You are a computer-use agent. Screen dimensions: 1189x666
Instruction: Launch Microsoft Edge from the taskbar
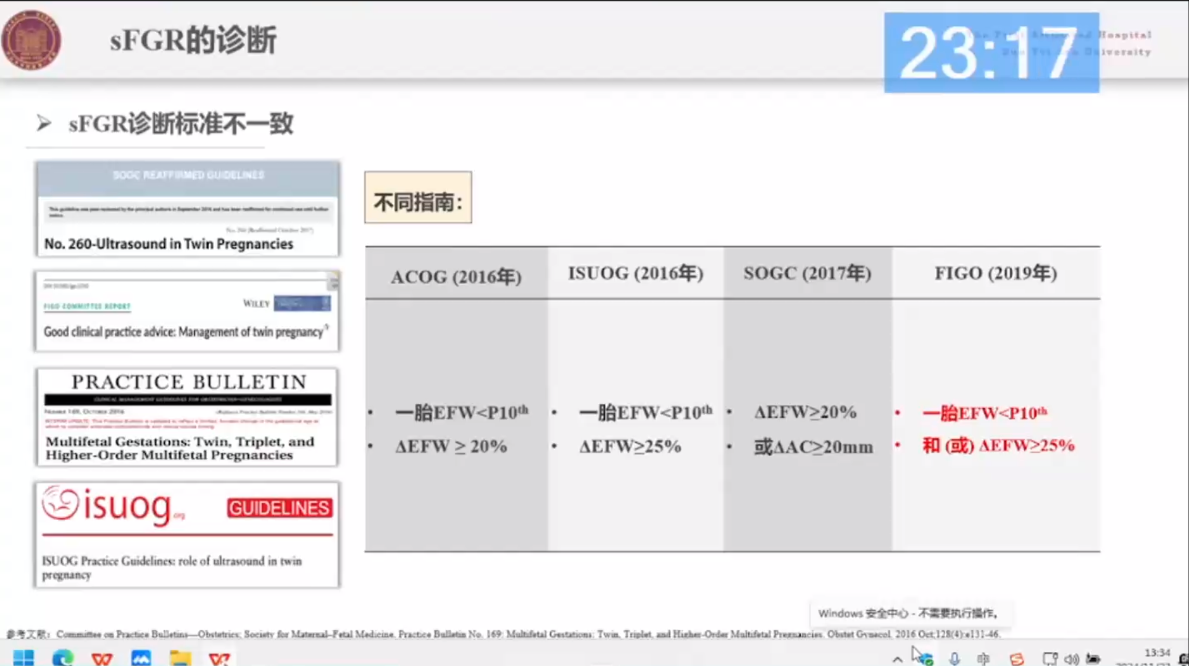[x=62, y=658]
